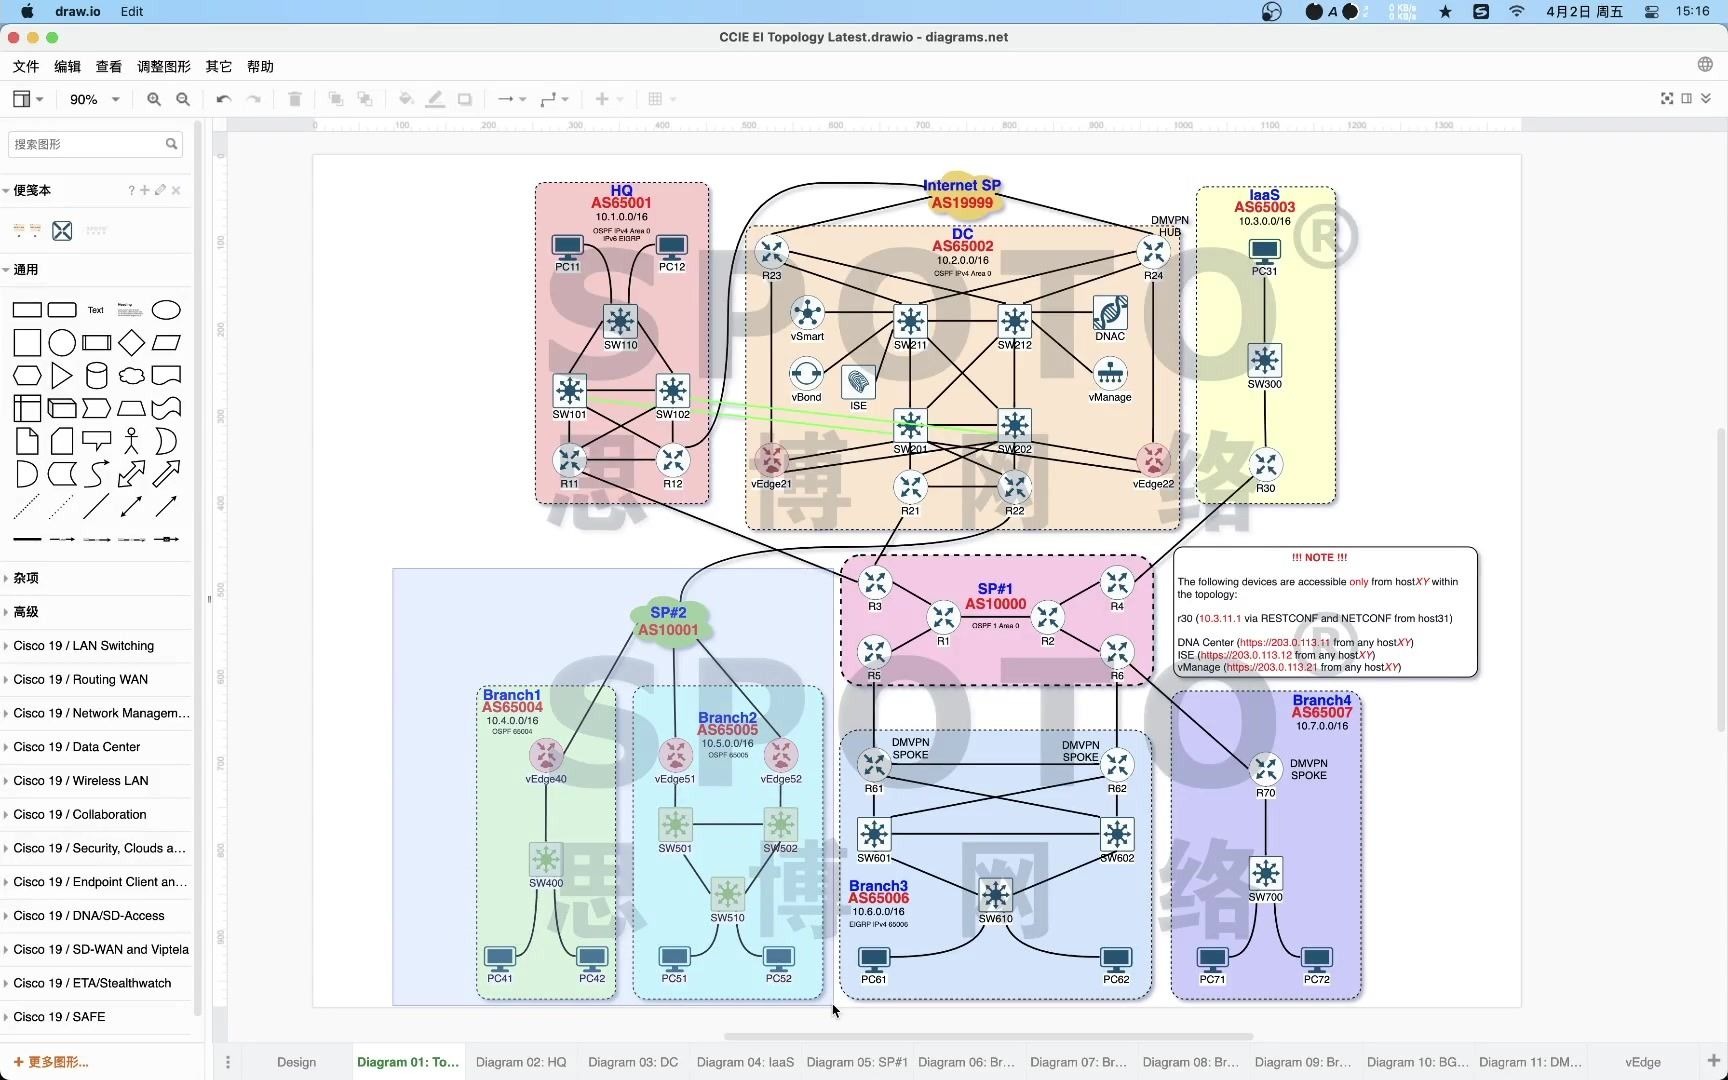The height and width of the screenshot is (1080, 1728).
Task: Add a shape to the scratchpad
Action: (x=145, y=190)
